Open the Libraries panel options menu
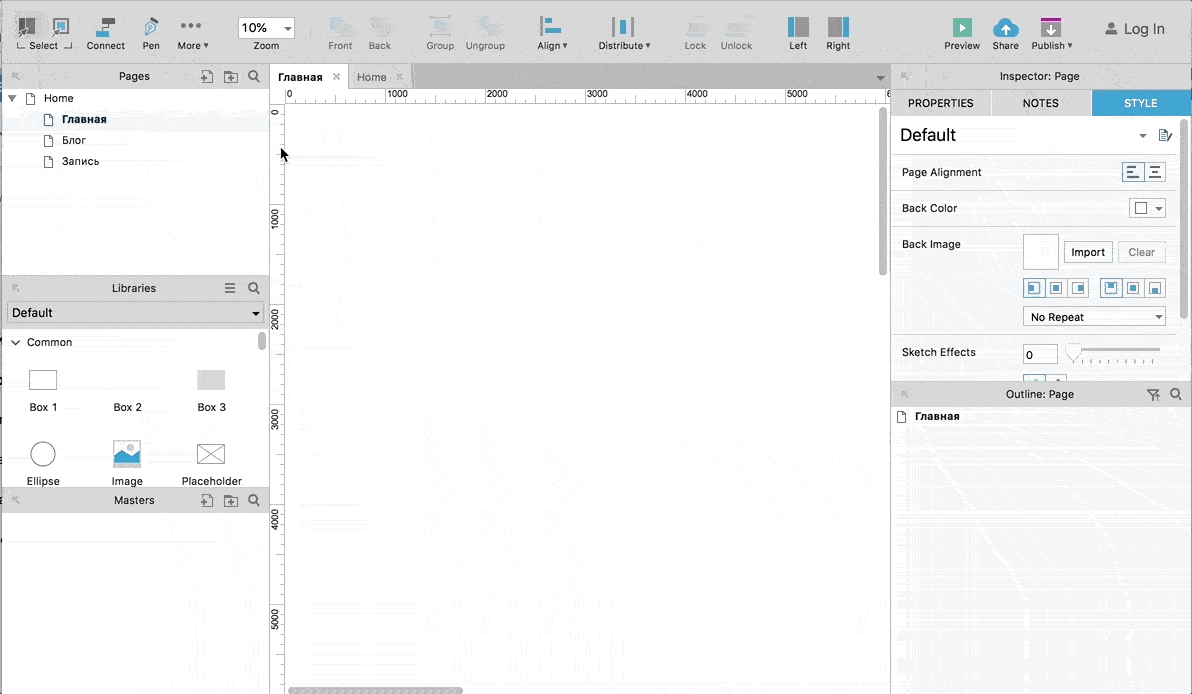 coord(230,288)
